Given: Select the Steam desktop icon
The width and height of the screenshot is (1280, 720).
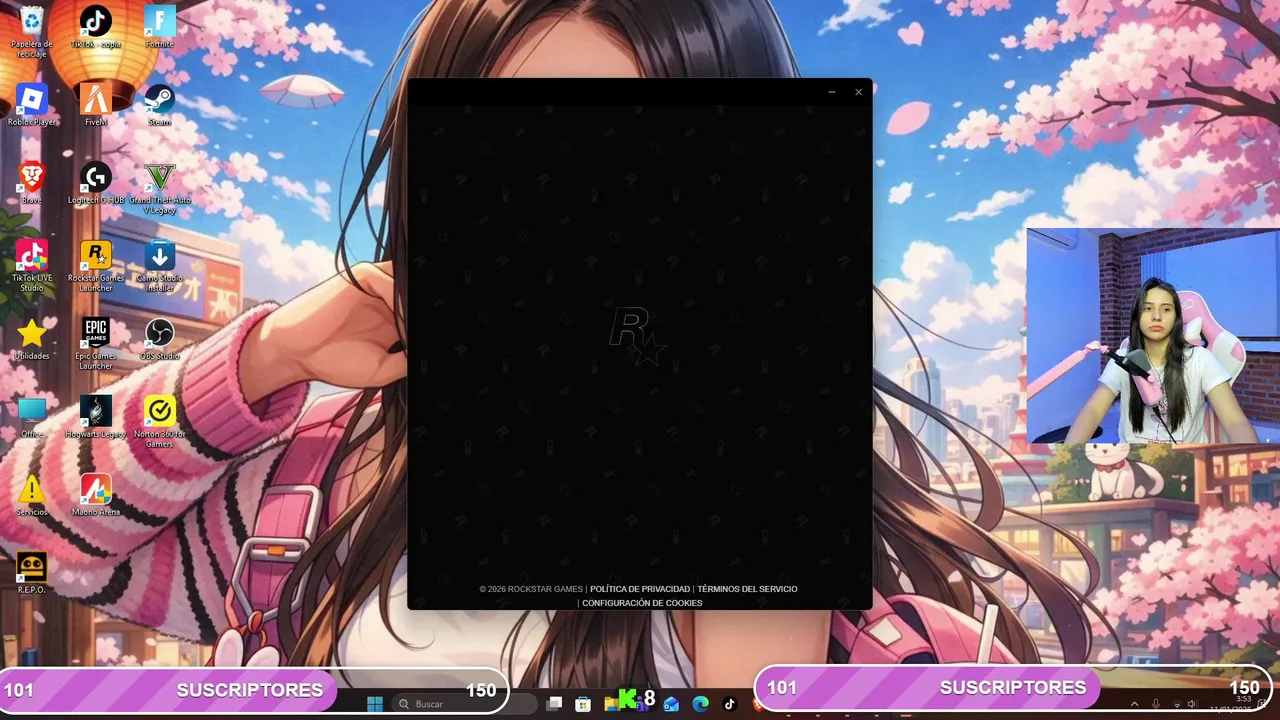Looking at the screenshot, I should (x=159, y=104).
